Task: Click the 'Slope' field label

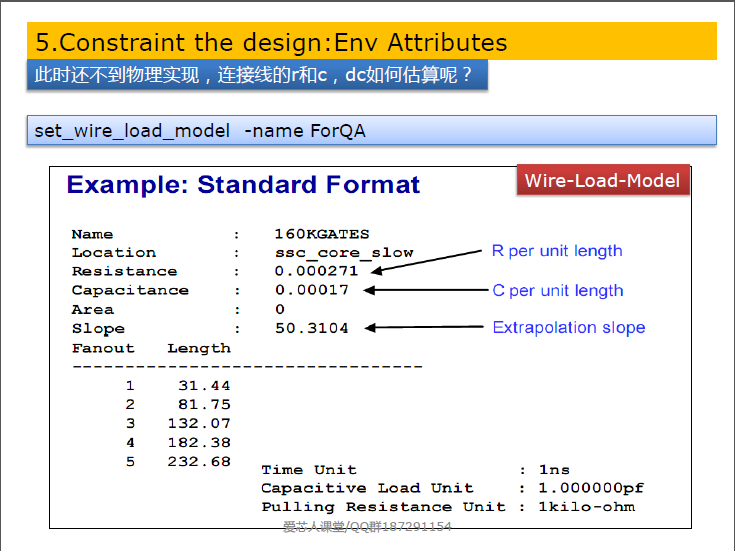Action: 98,329
